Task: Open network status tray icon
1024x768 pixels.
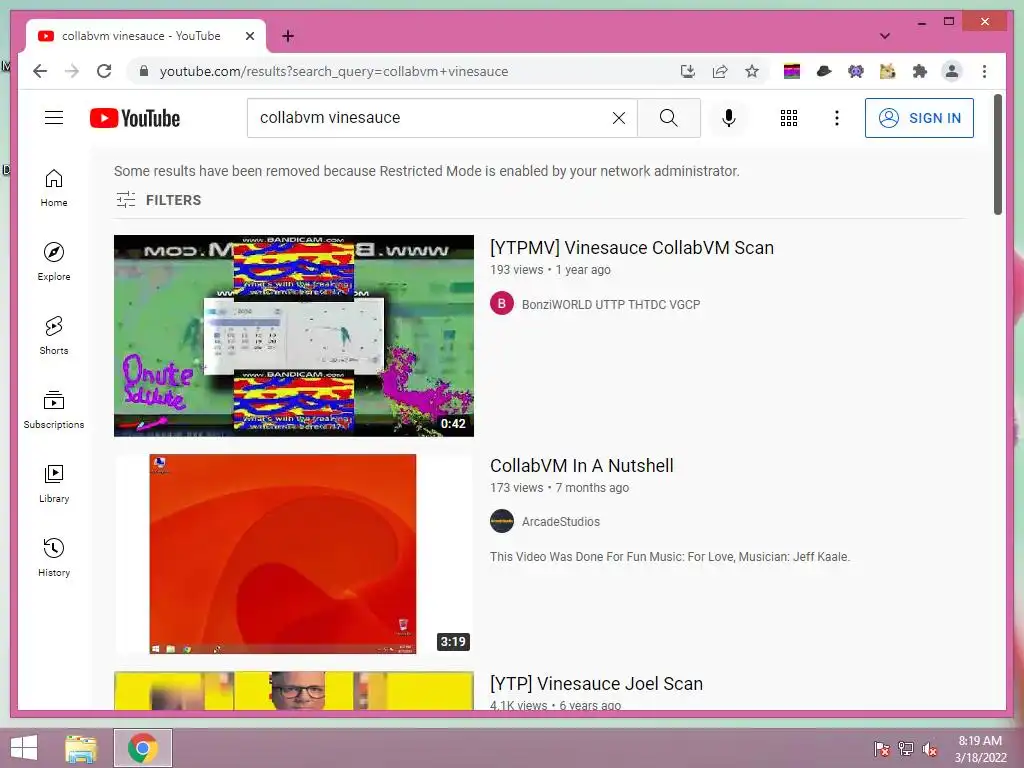Action: tap(906, 748)
